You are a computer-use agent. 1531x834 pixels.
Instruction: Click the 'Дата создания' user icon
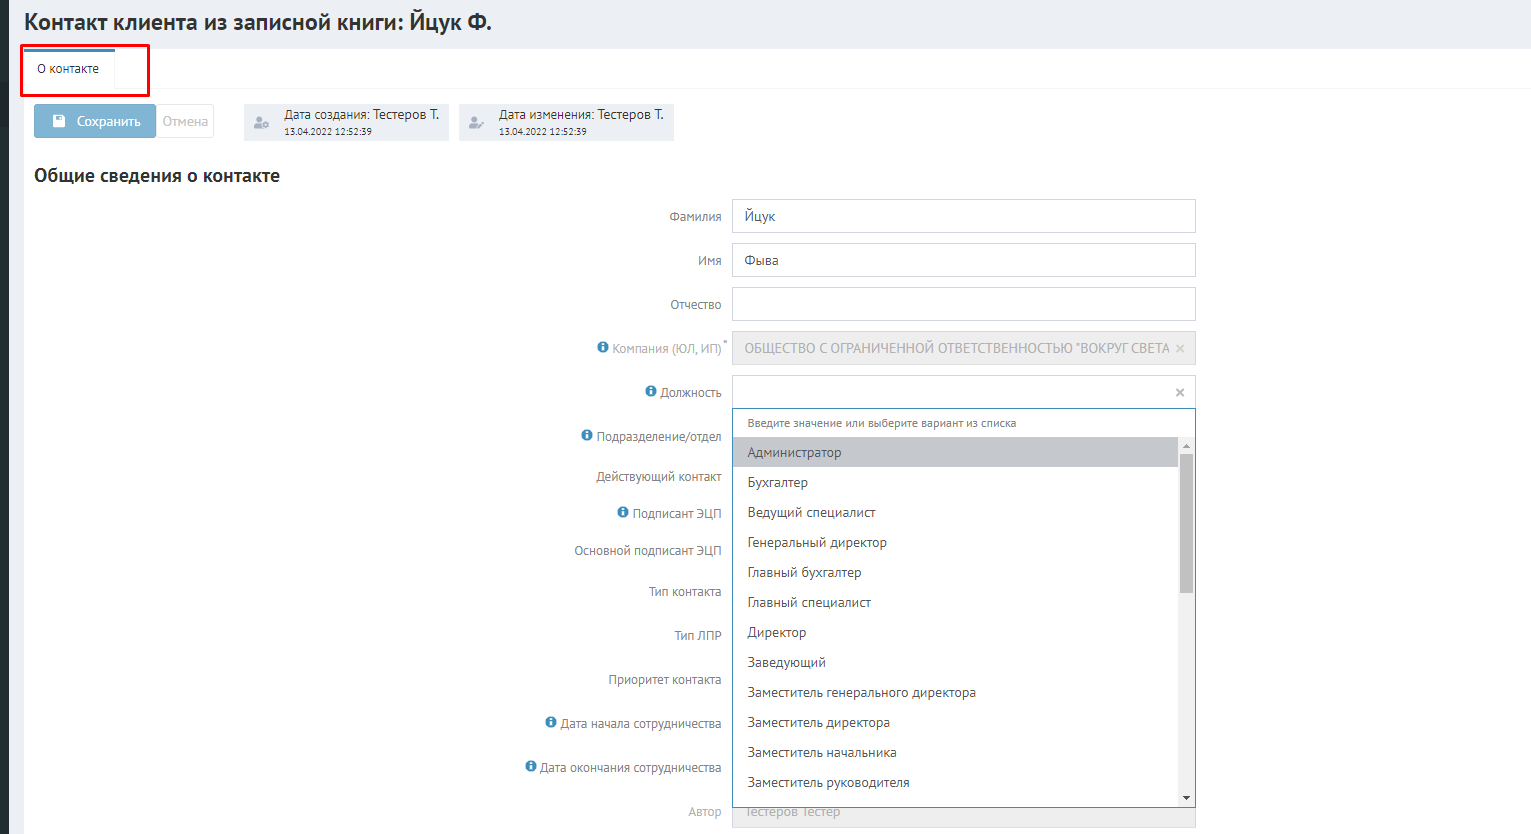pos(261,122)
